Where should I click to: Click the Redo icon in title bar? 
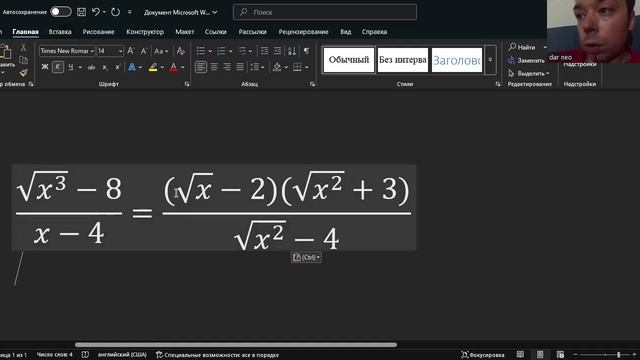[116, 12]
